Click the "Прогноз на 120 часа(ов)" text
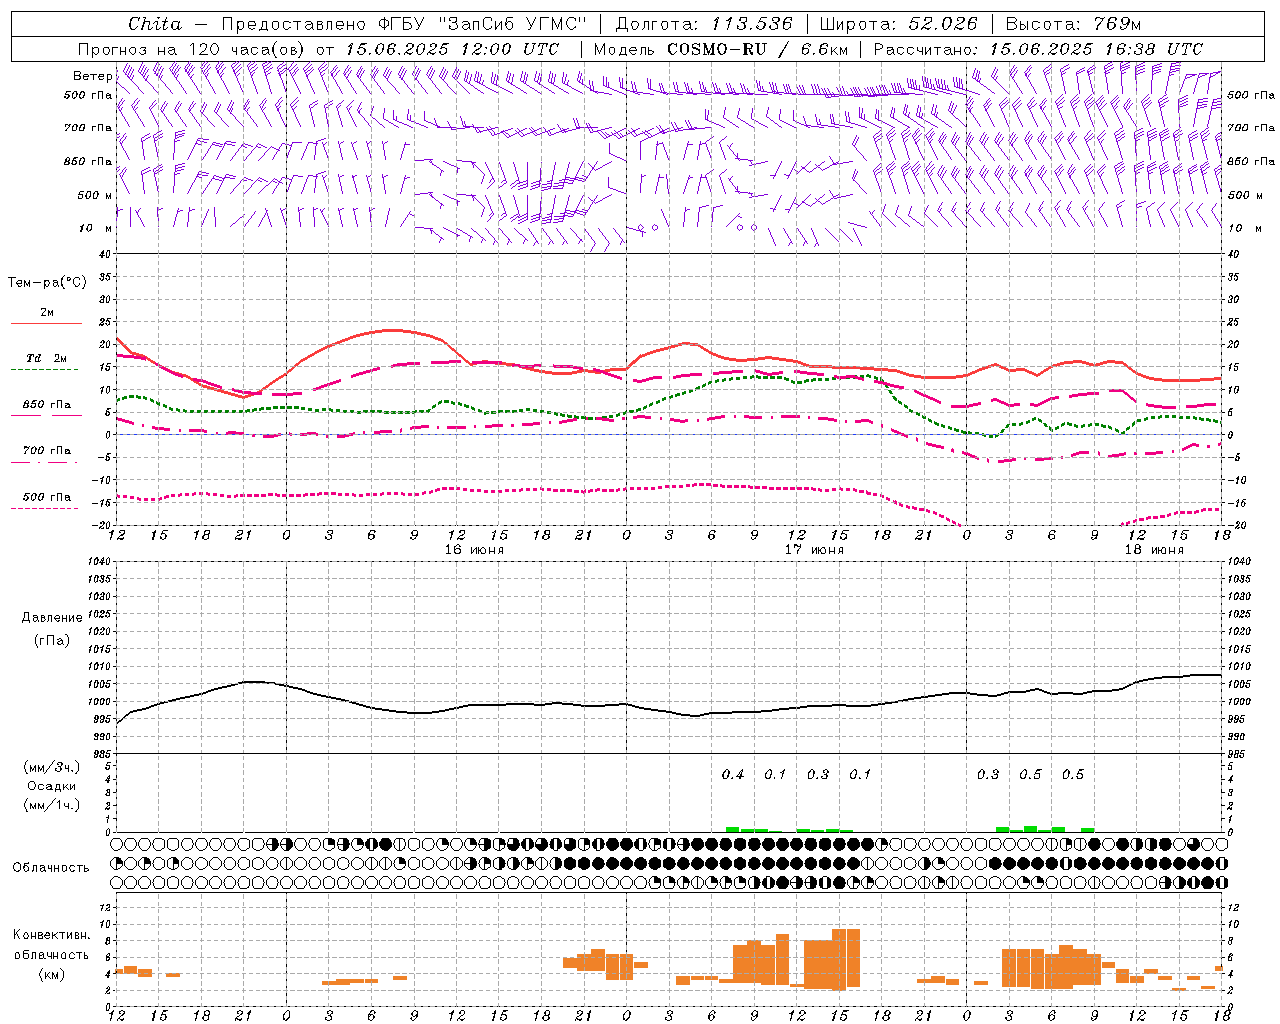Image resolution: width=1280 pixels, height=1024 pixels. pos(193,48)
